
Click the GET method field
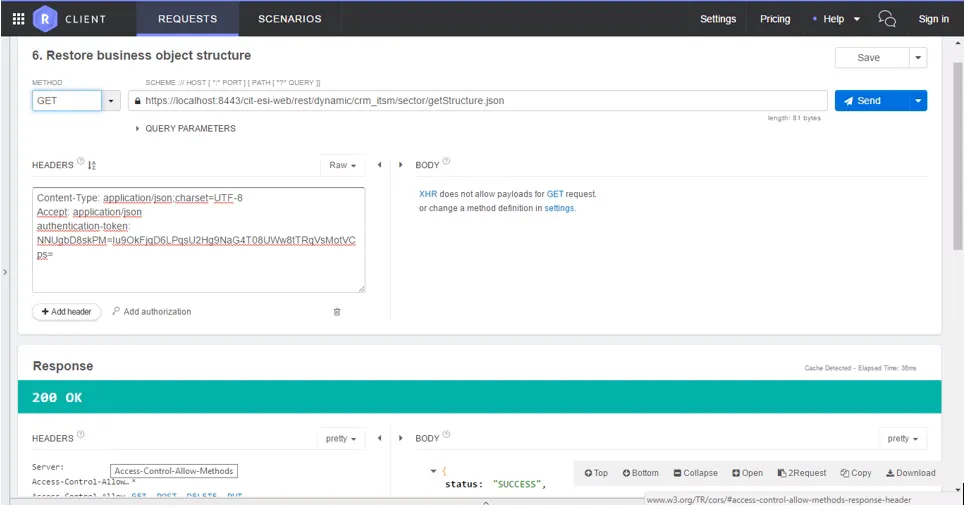coord(67,101)
